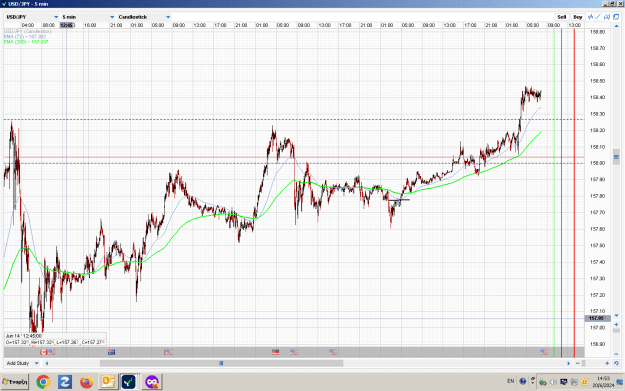
Task: Detach chart using the window pop-out icon
Action: point(616,17)
